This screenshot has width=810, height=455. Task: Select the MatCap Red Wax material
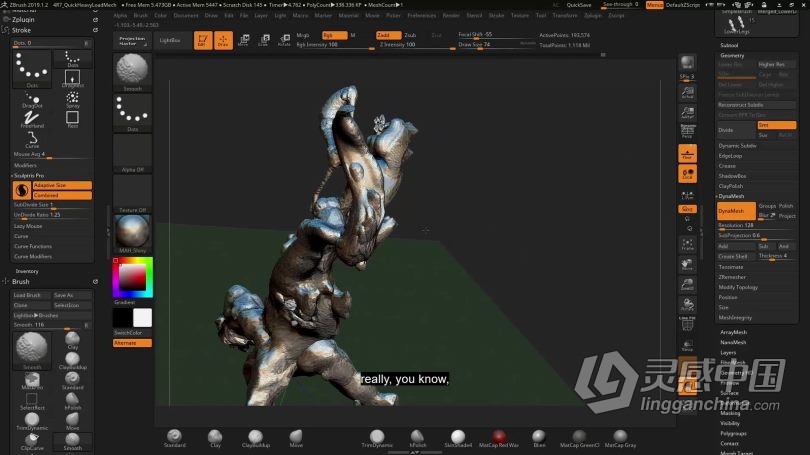click(499, 438)
